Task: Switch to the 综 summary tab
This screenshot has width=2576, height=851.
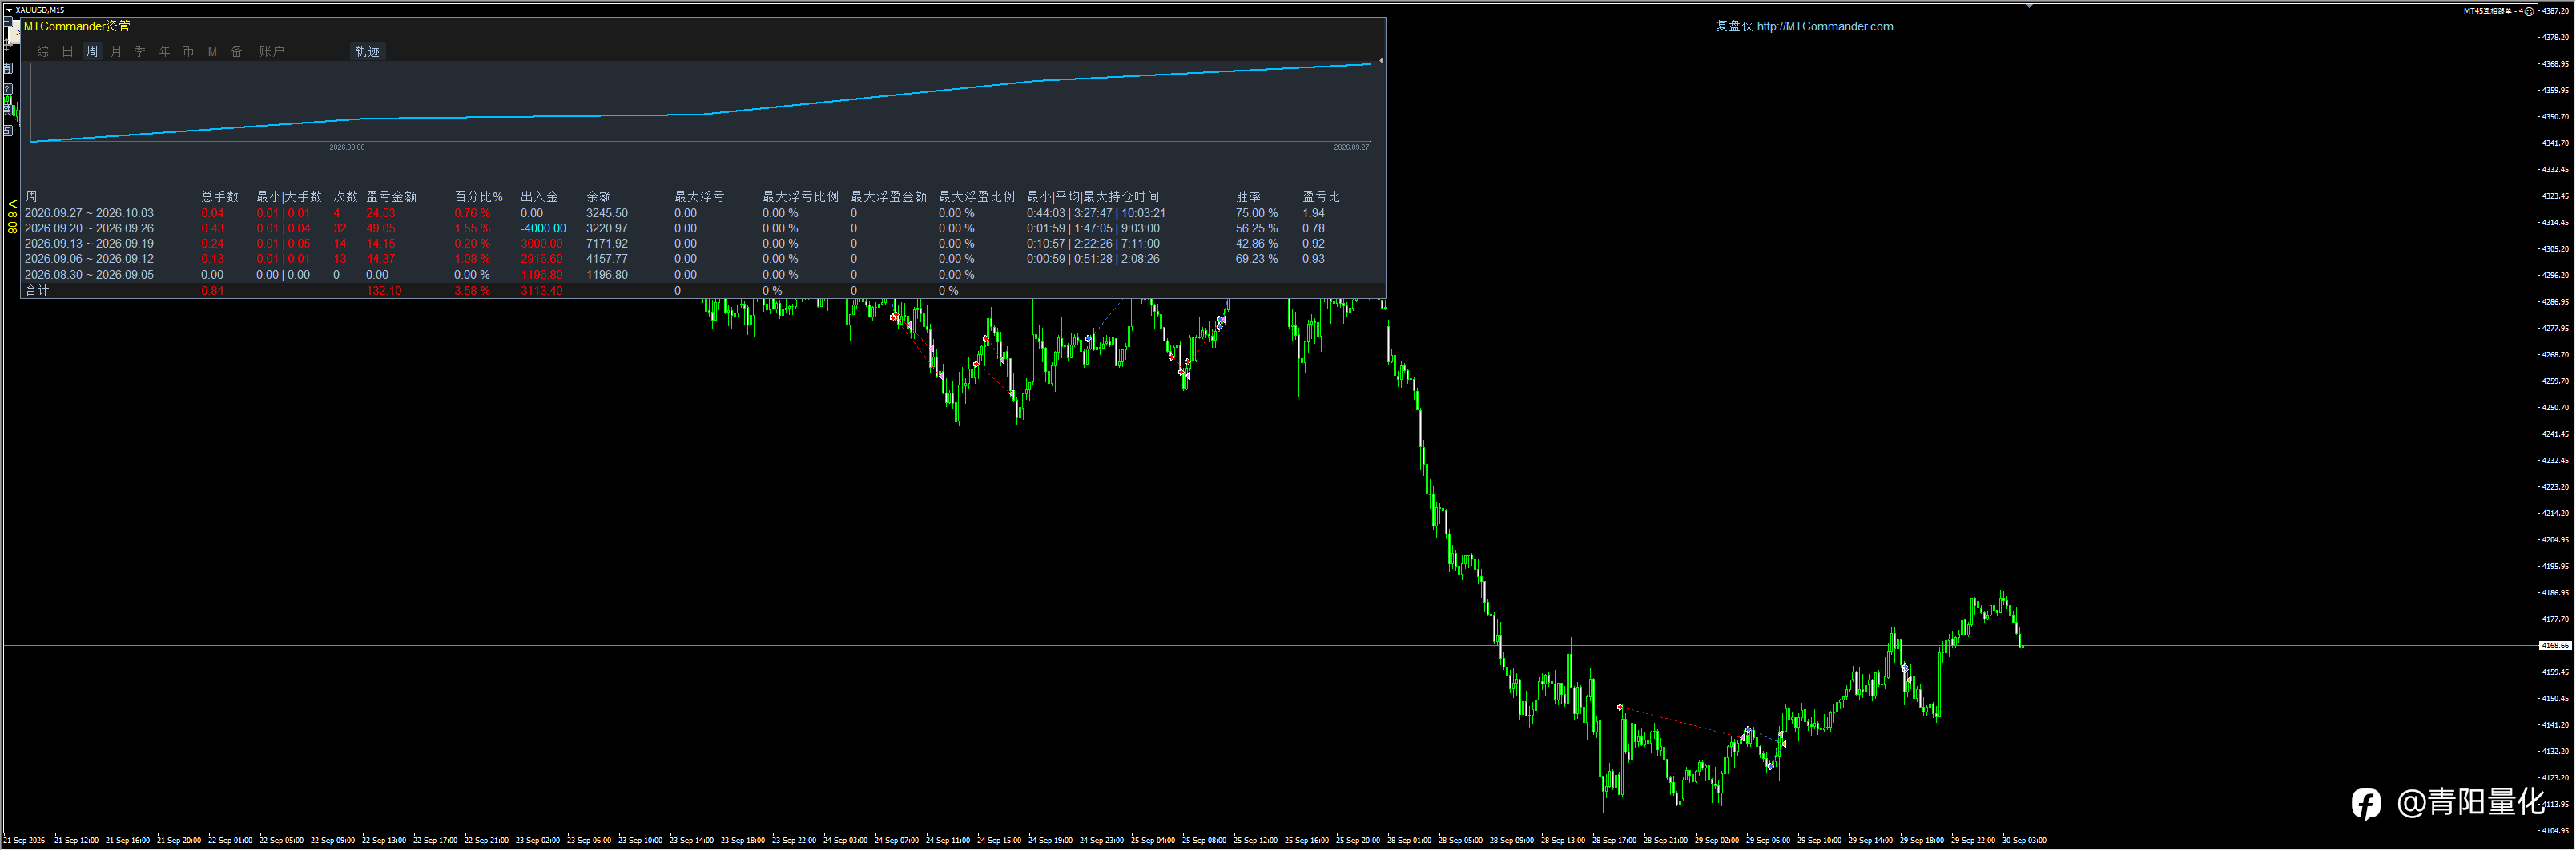Action: 43,52
